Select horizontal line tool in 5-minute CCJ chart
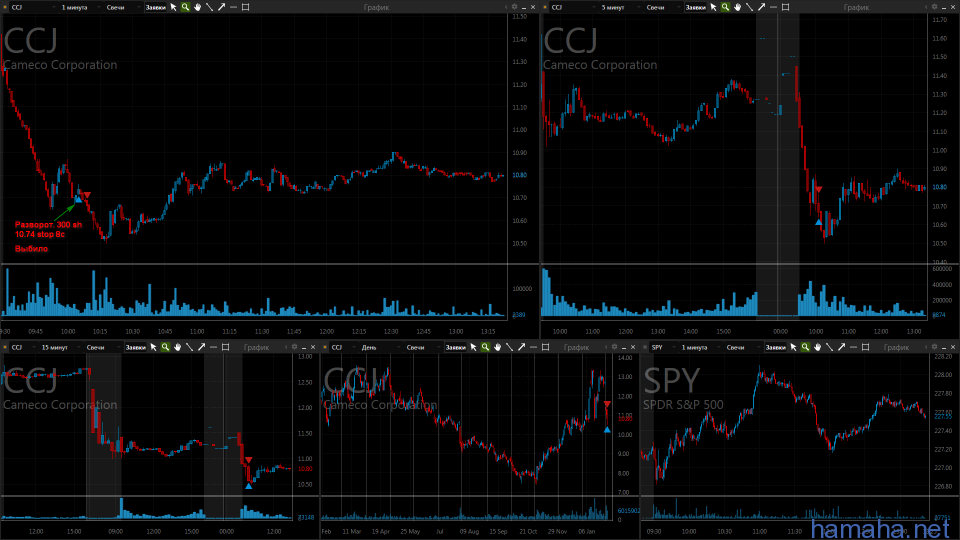 [x=773, y=7]
